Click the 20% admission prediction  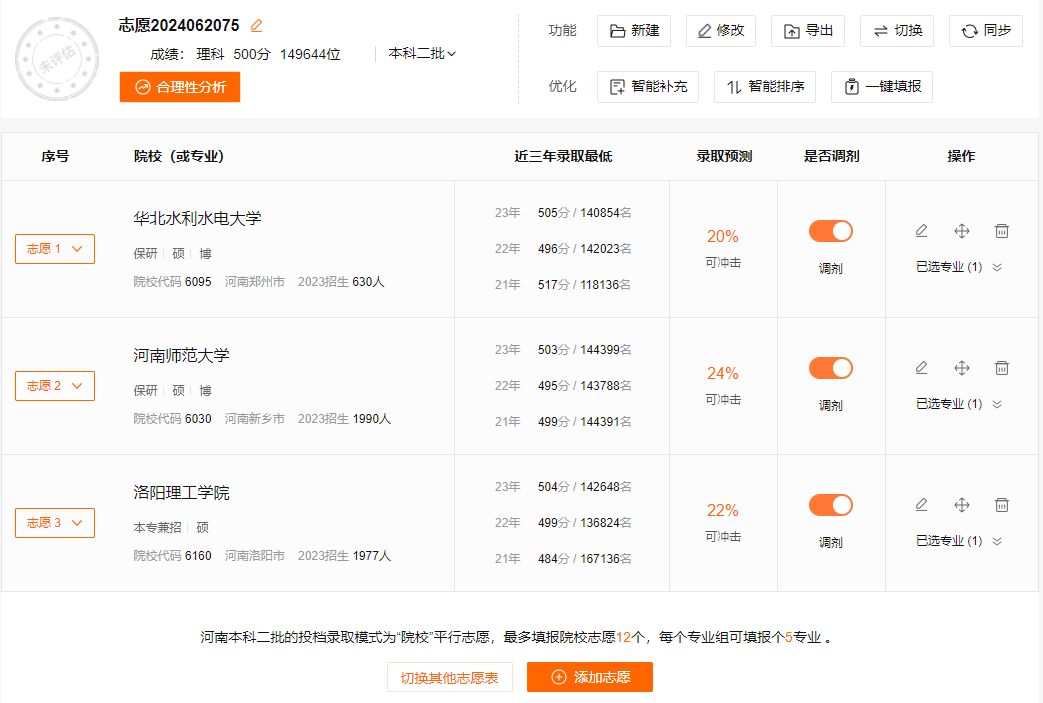pos(723,236)
